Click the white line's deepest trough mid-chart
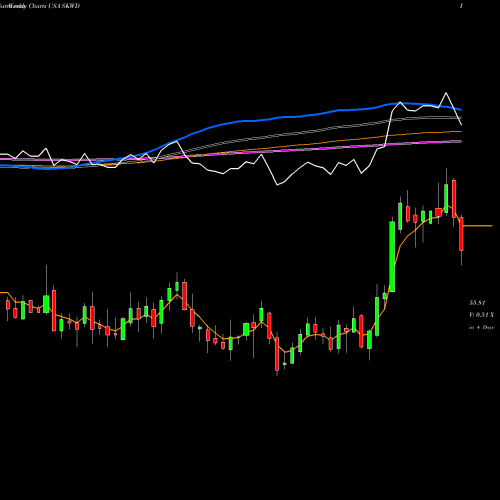Image resolution: width=500 pixels, height=500 pixels. (277, 185)
